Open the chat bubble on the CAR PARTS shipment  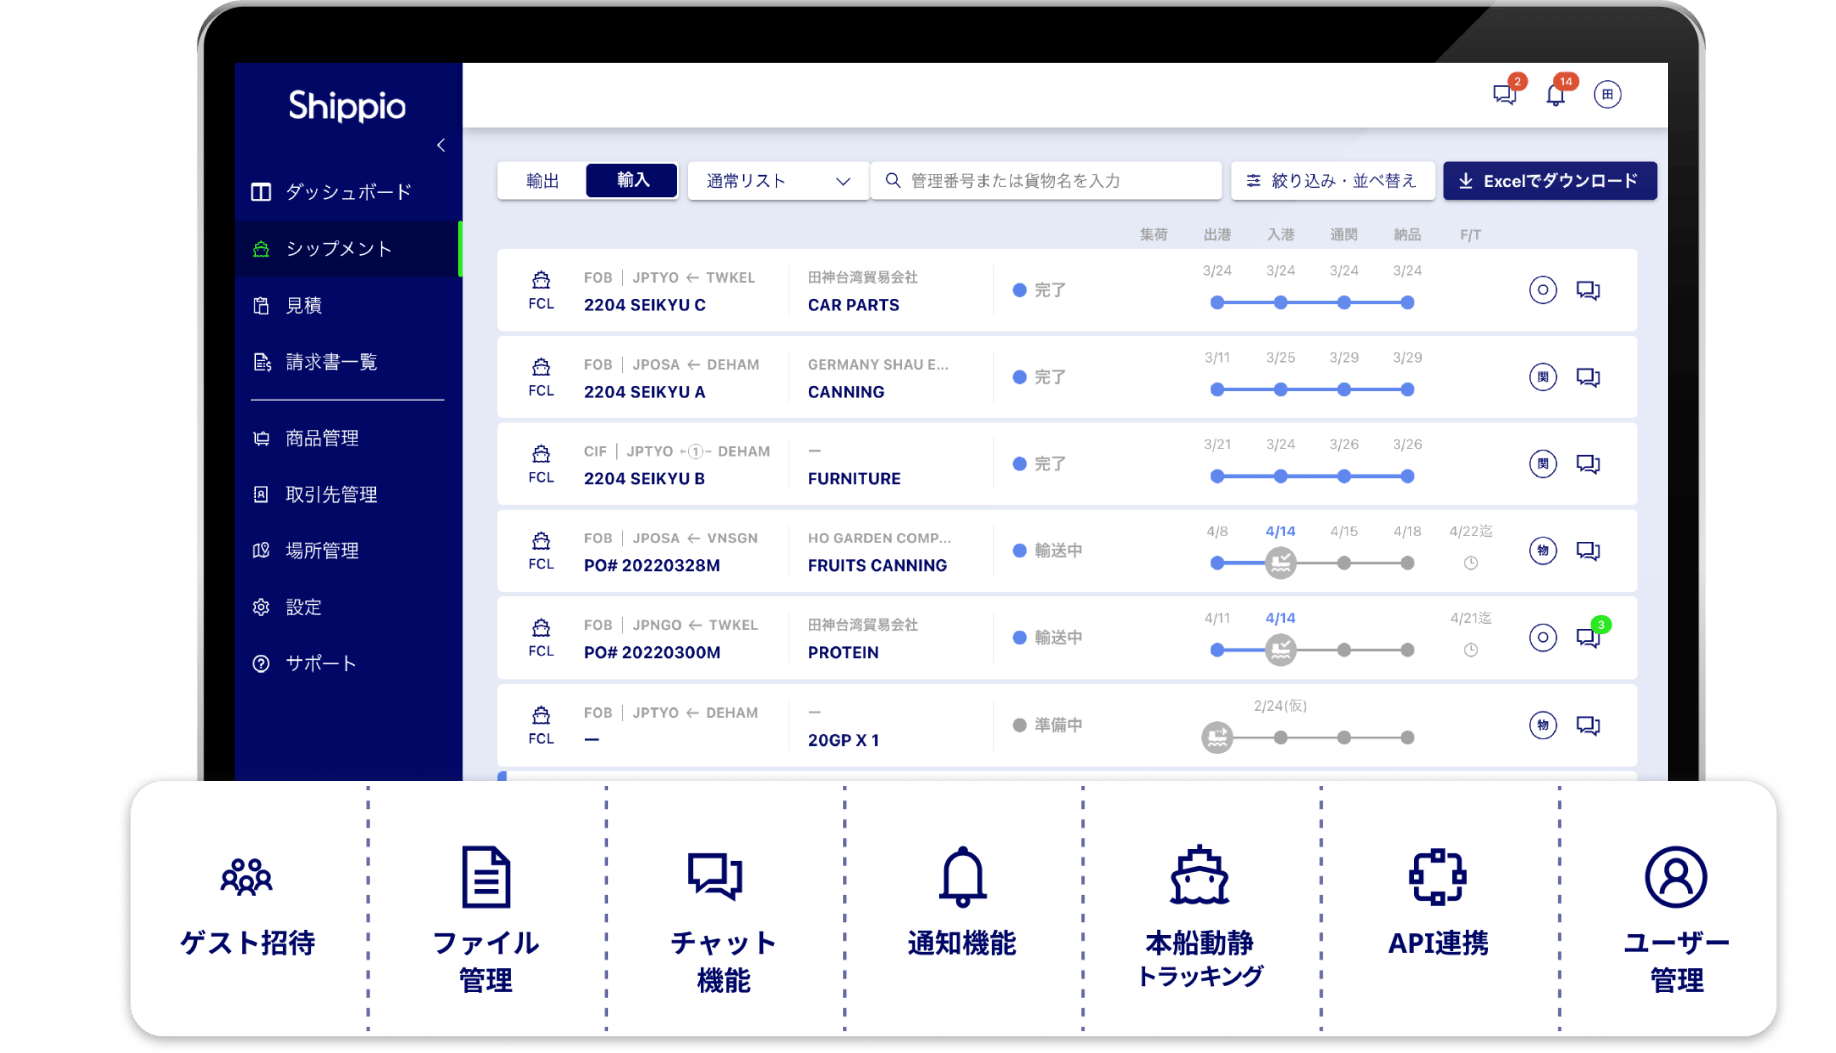1589,290
